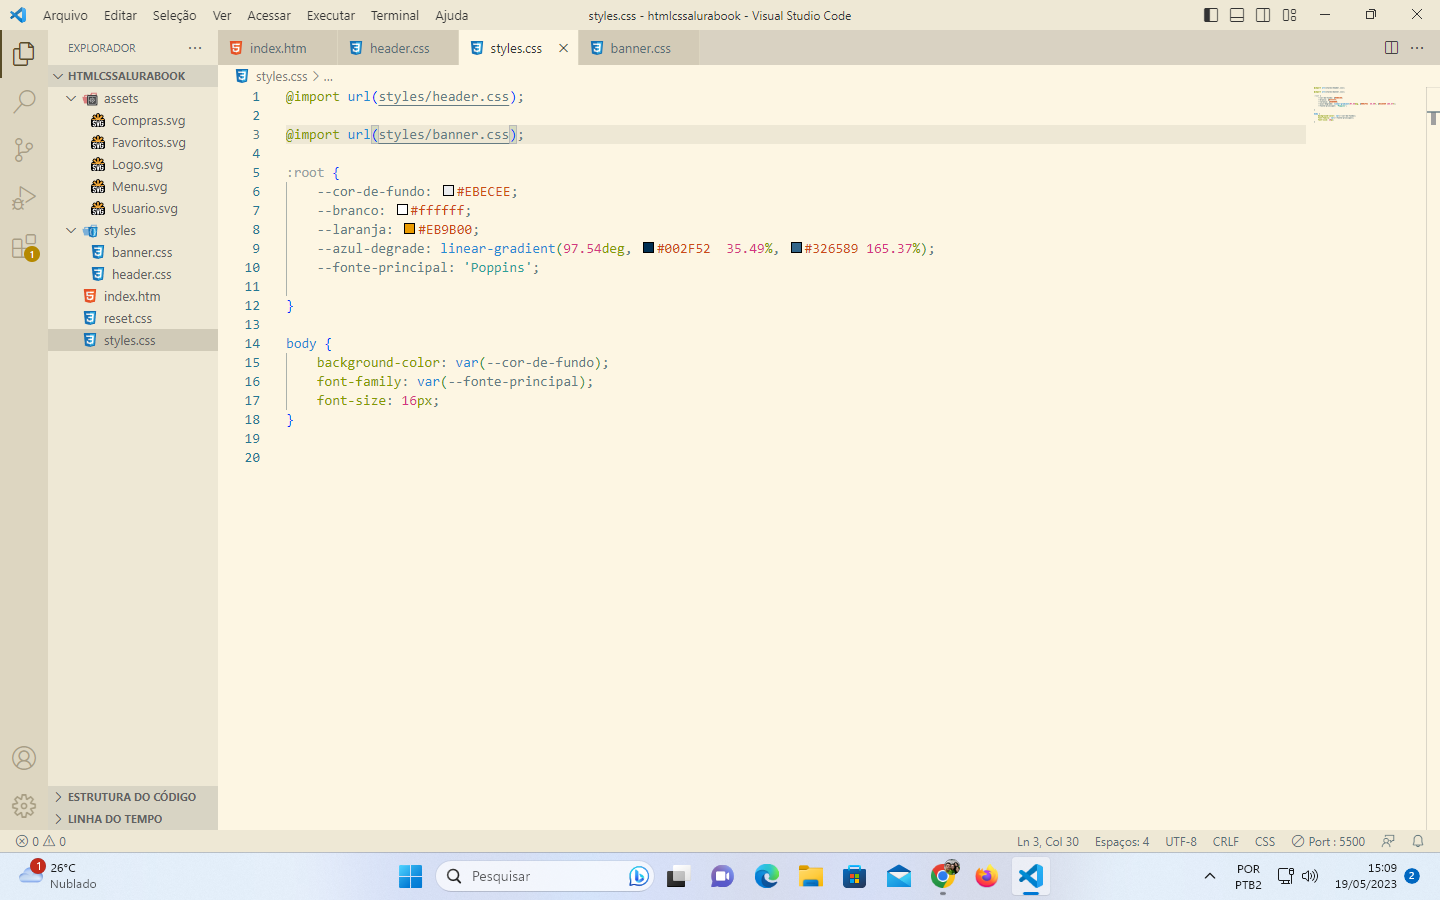Open Google Chrome from taskbar
Screen dimensions: 1440x900
pos(943,877)
